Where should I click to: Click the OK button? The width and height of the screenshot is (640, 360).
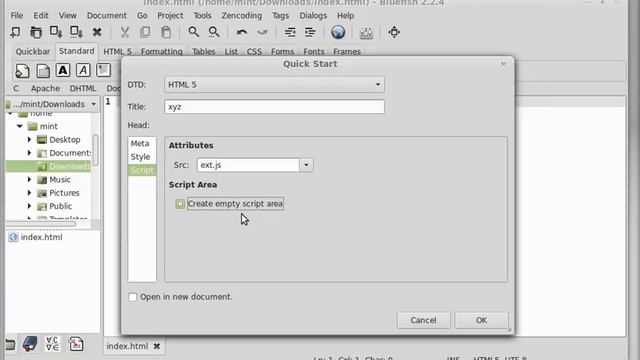click(481, 320)
